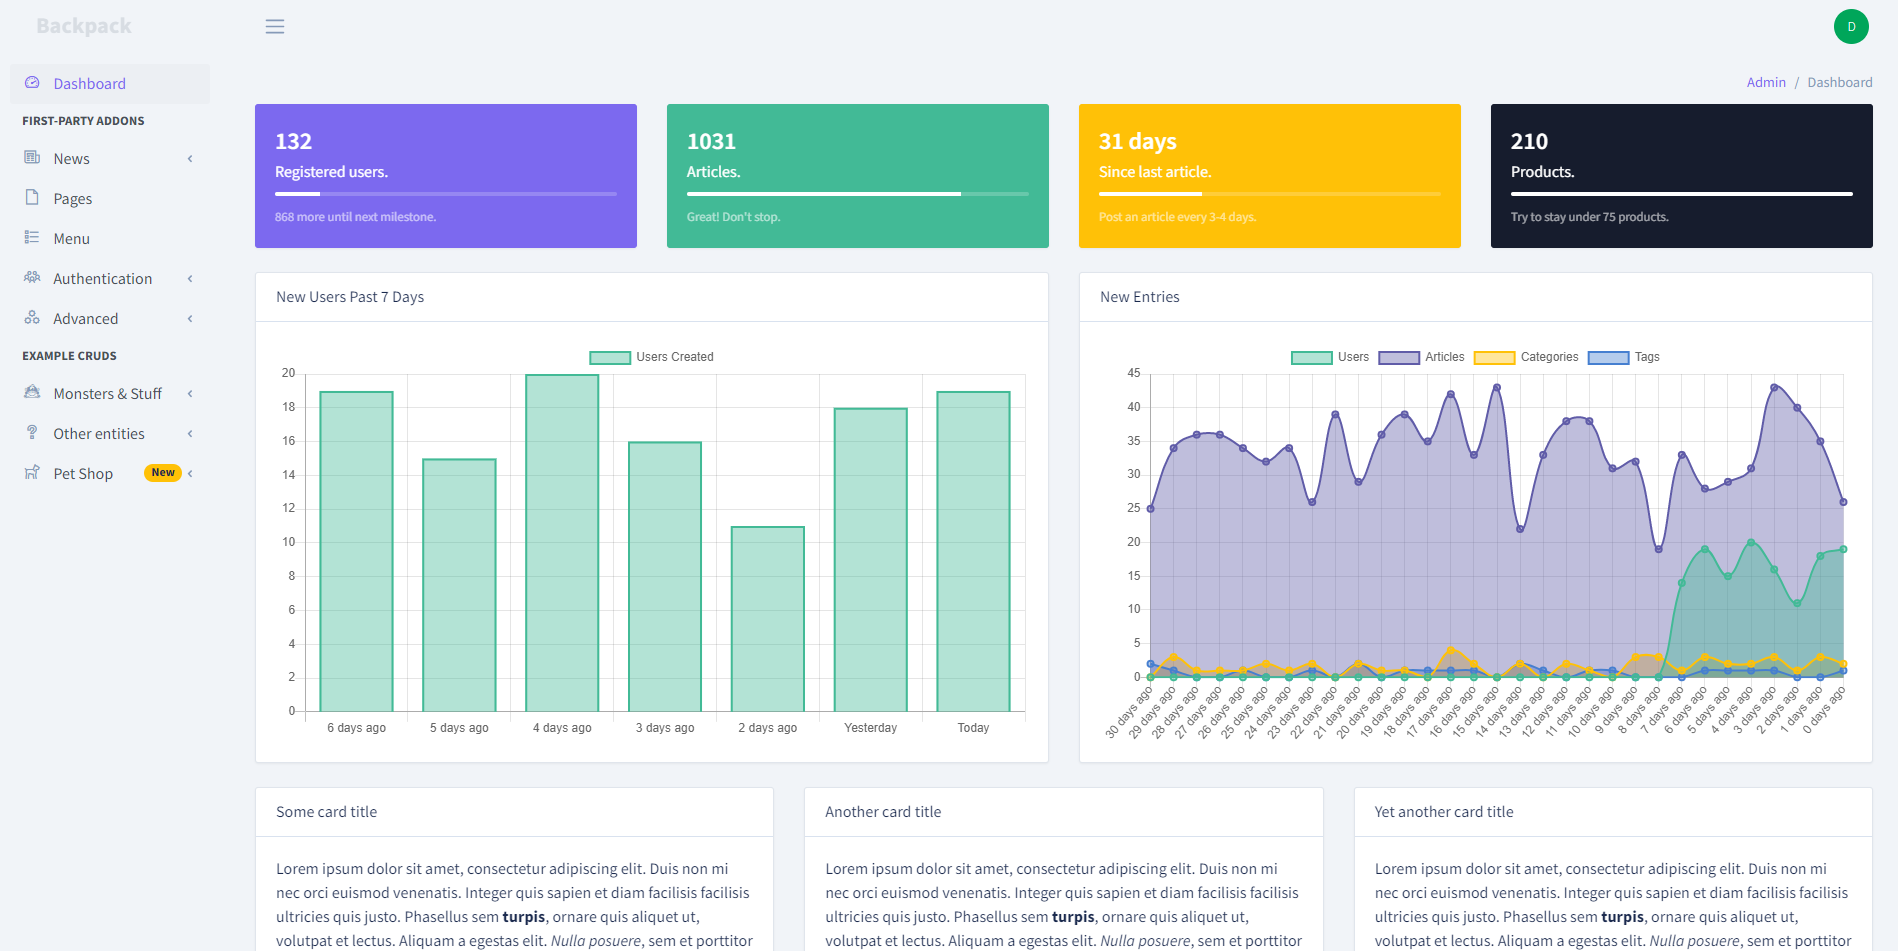This screenshot has width=1898, height=951.
Task: Expand the Authentication menu chevron
Action: (x=189, y=278)
